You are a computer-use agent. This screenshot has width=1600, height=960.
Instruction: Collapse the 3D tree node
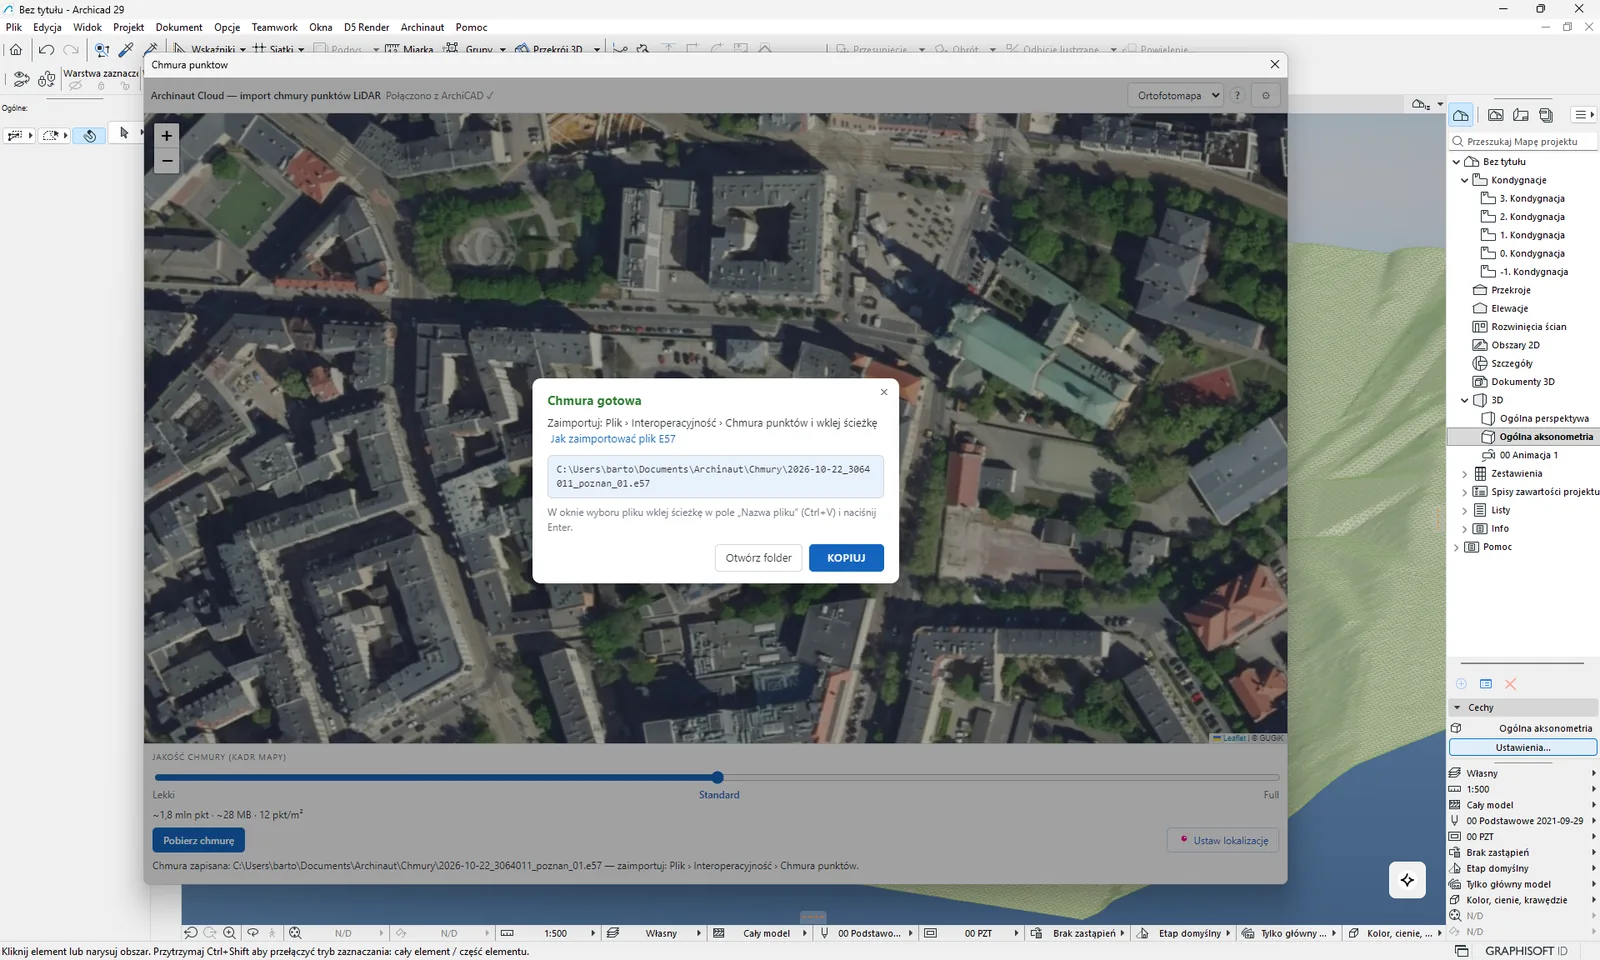tap(1465, 400)
